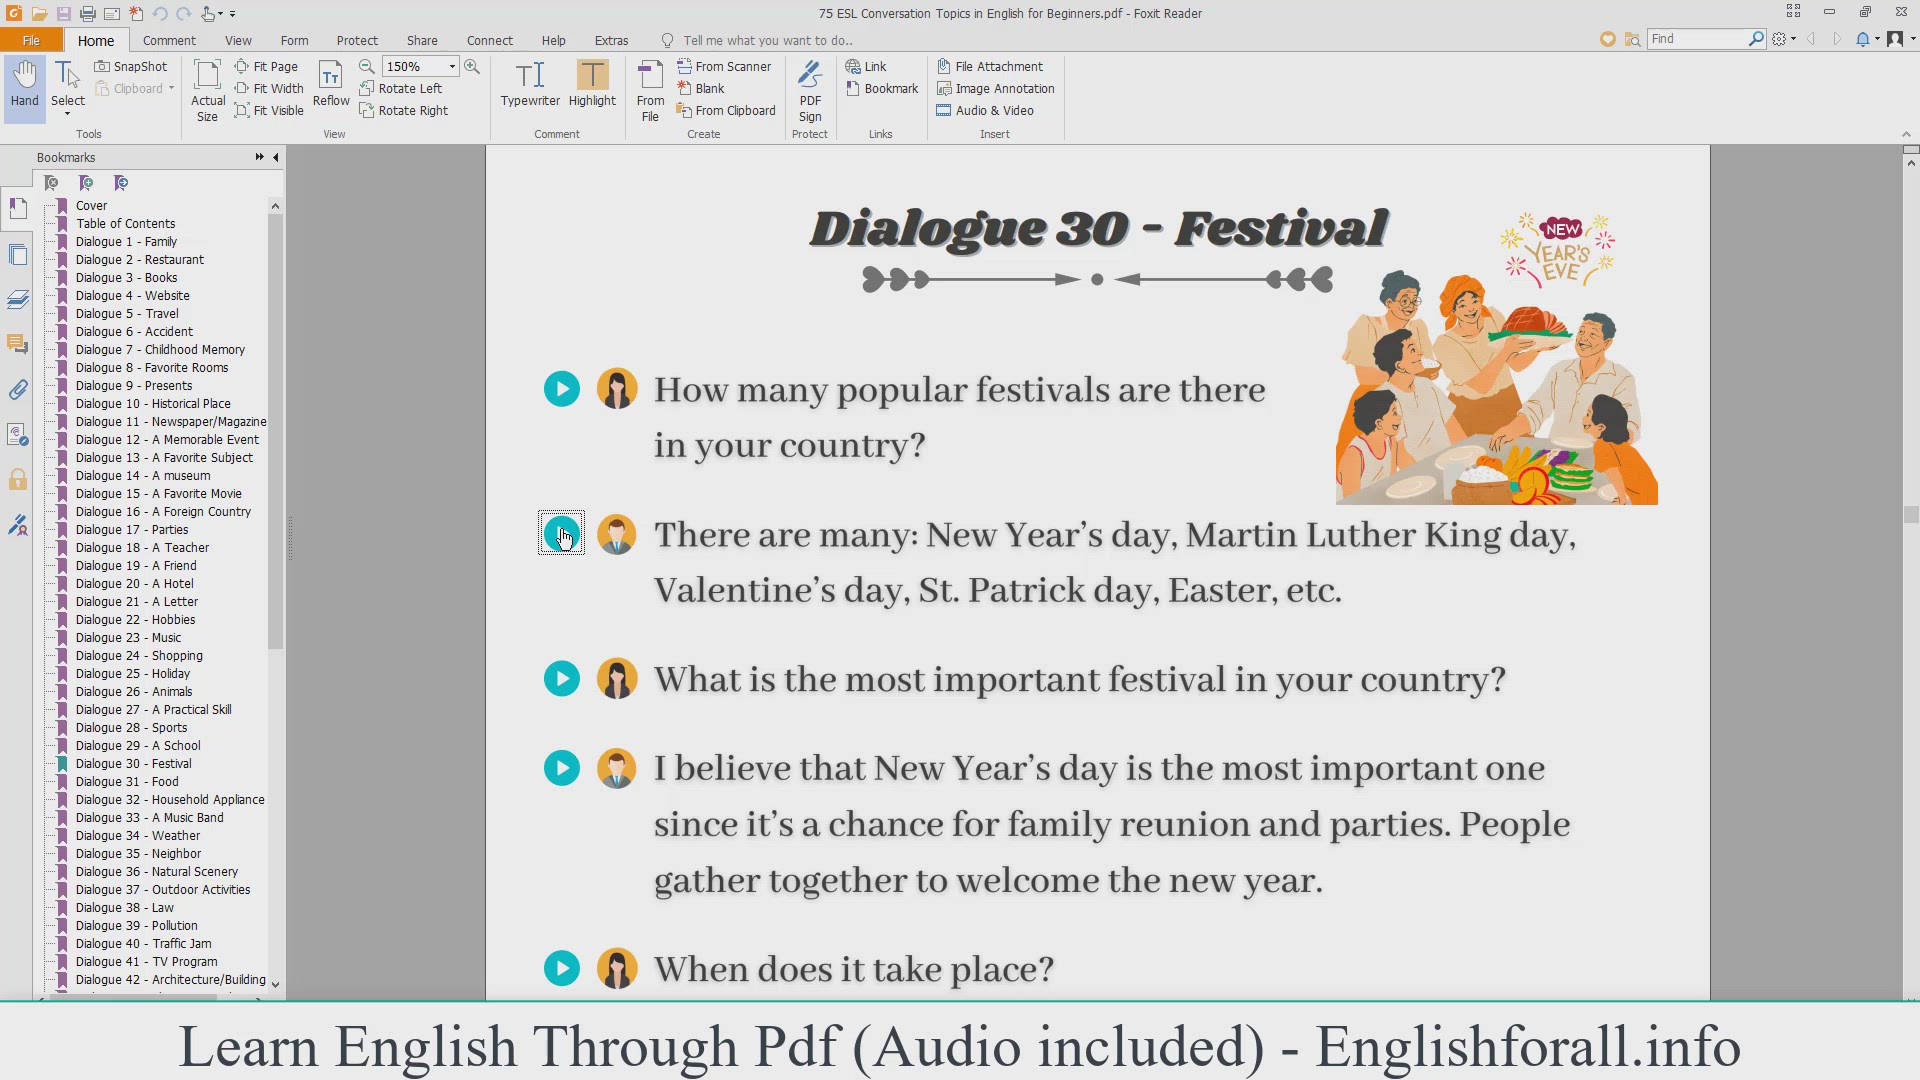Activate the Highlight tool

coord(592,84)
